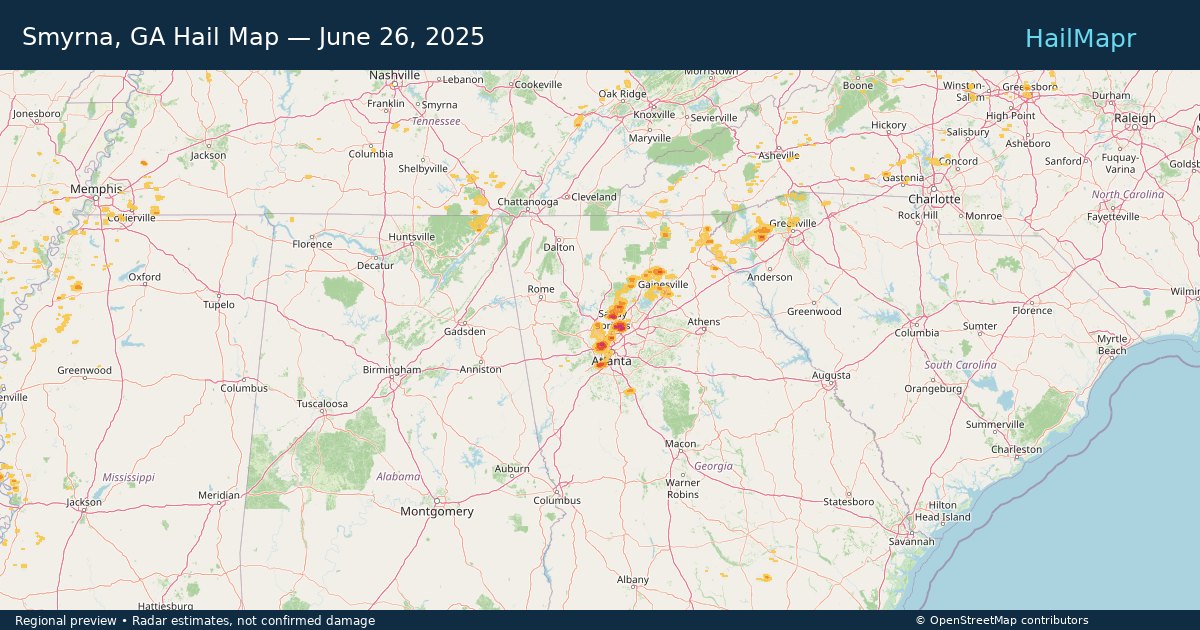
Task: Select the Gadsden city label
Action: [464, 332]
